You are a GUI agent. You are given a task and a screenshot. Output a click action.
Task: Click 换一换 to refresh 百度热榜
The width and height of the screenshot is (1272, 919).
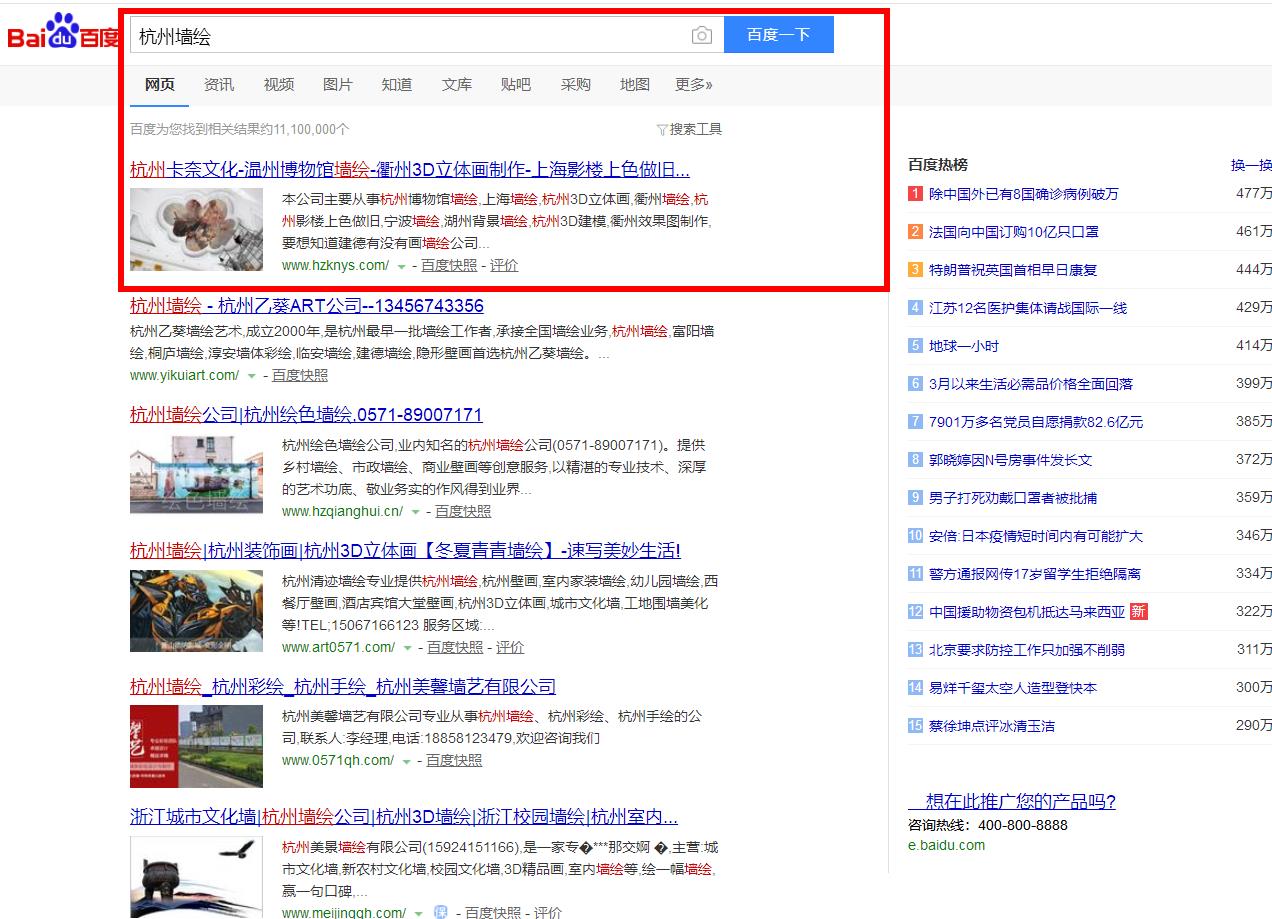point(1251,165)
